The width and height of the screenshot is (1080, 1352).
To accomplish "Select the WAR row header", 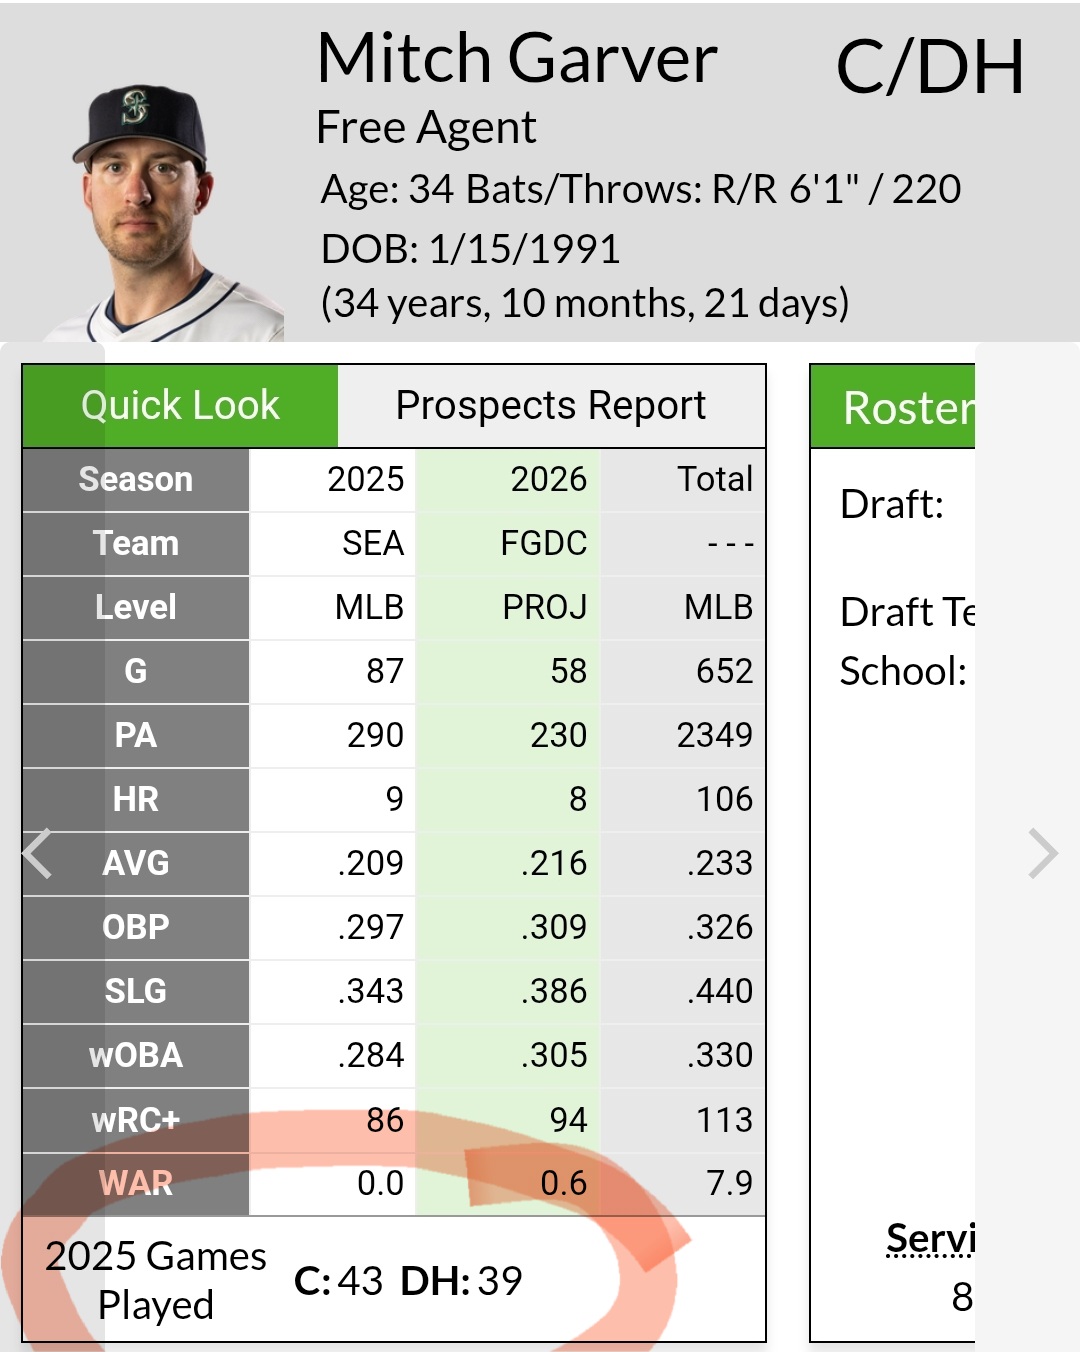I will point(136,1183).
